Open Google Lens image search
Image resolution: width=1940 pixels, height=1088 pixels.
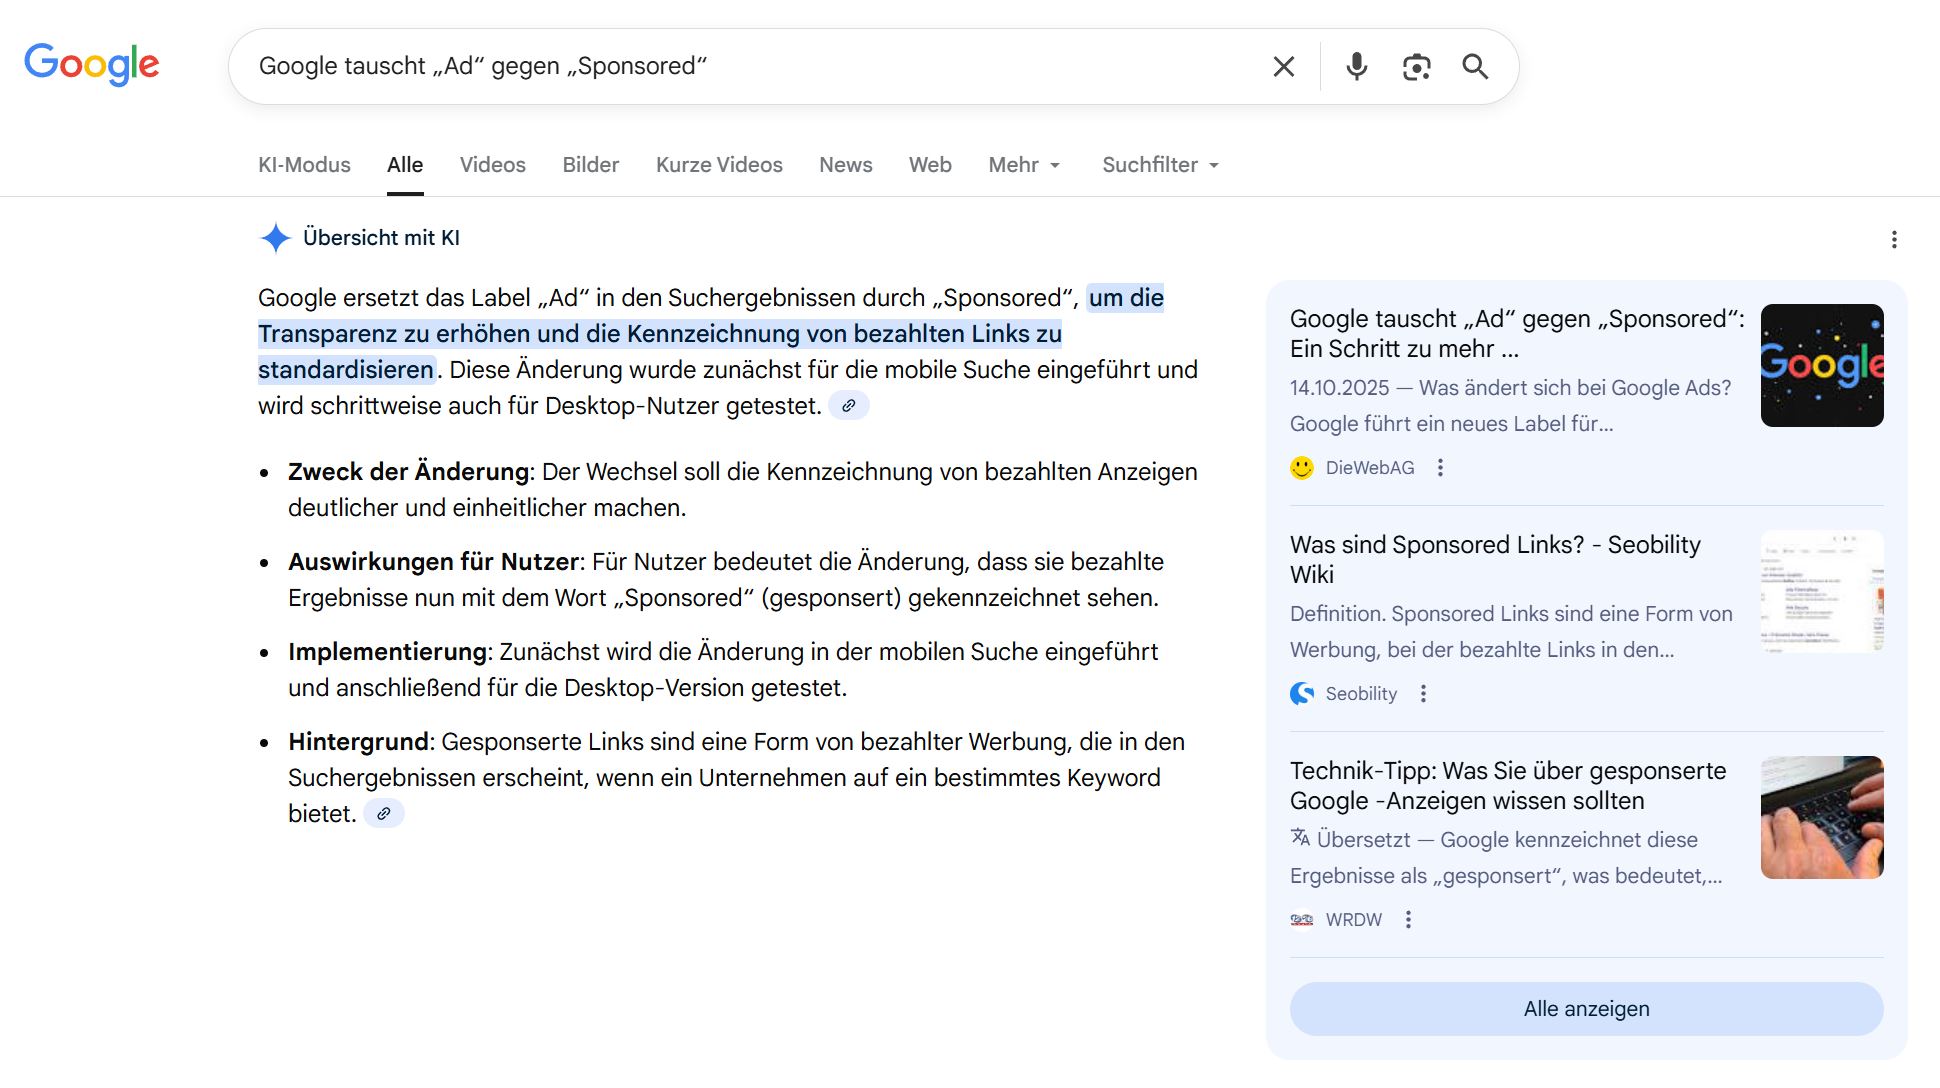[x=1416, y=66]
